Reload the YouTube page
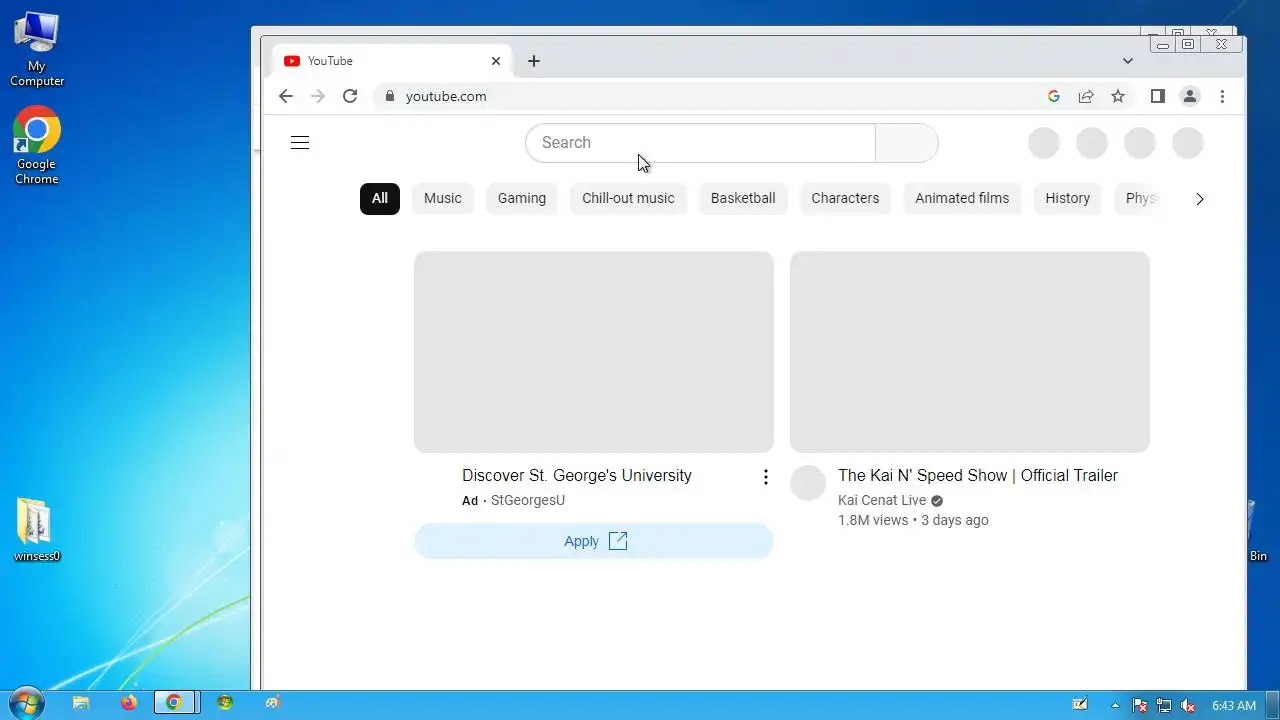The height and width of the screenshot is (720, 1280). point(350,96)
